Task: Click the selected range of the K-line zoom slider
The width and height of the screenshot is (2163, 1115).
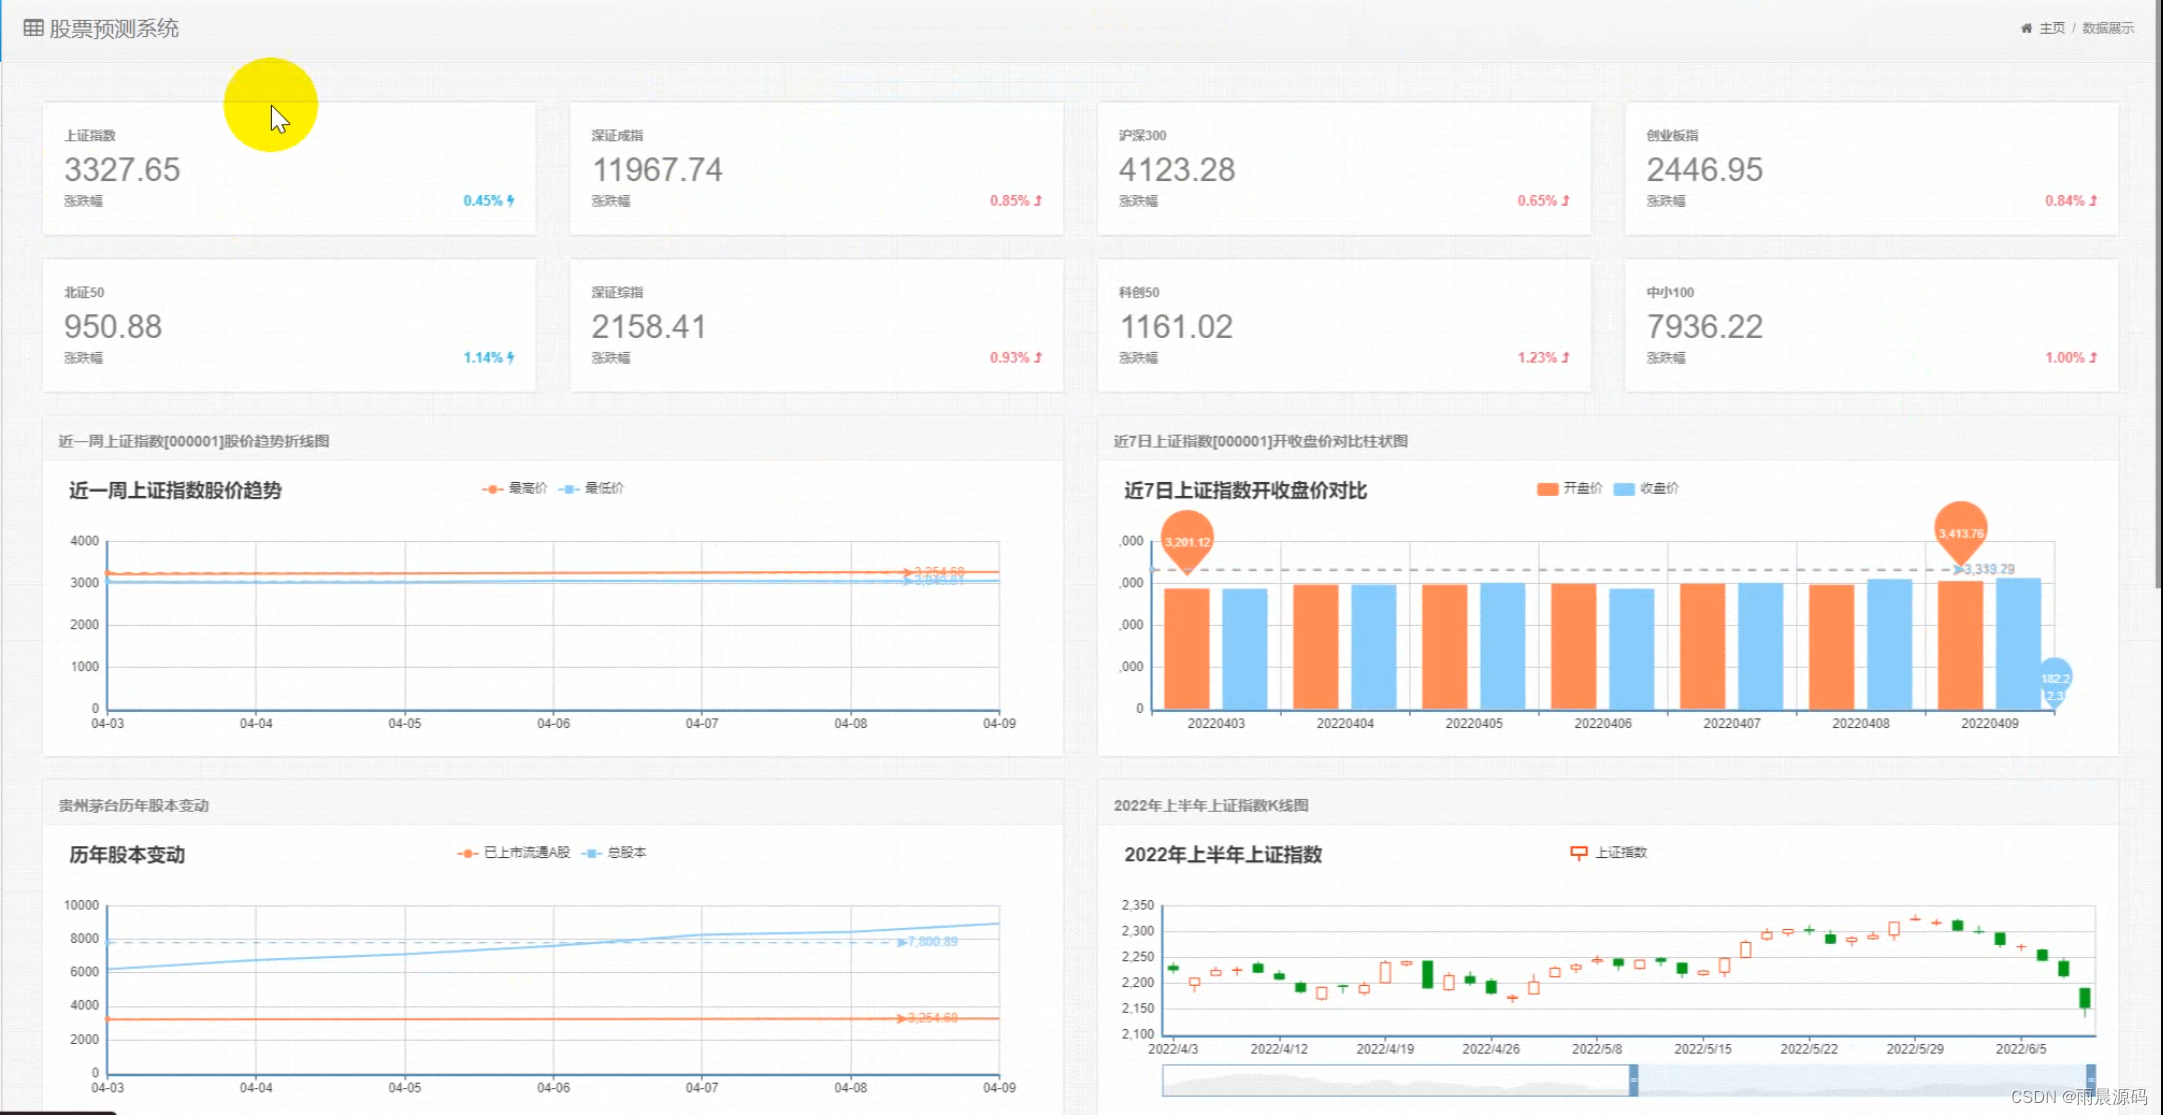Action: [x=1861, y=1080]
